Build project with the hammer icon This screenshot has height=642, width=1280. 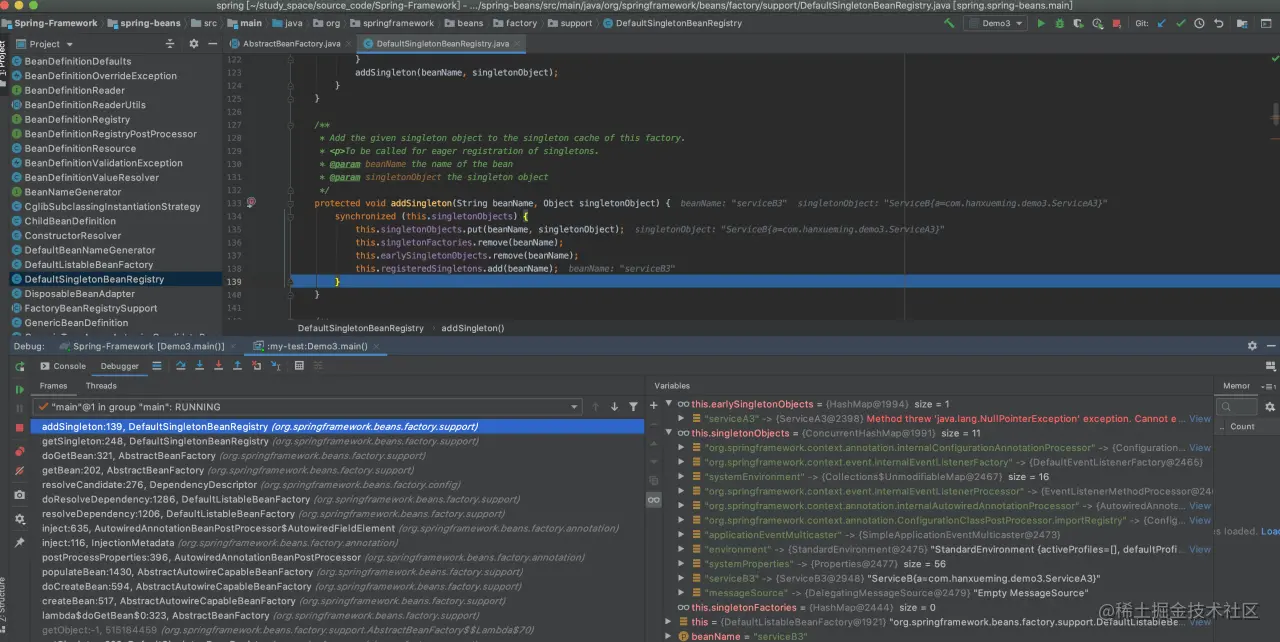click(x=949, y=23)
